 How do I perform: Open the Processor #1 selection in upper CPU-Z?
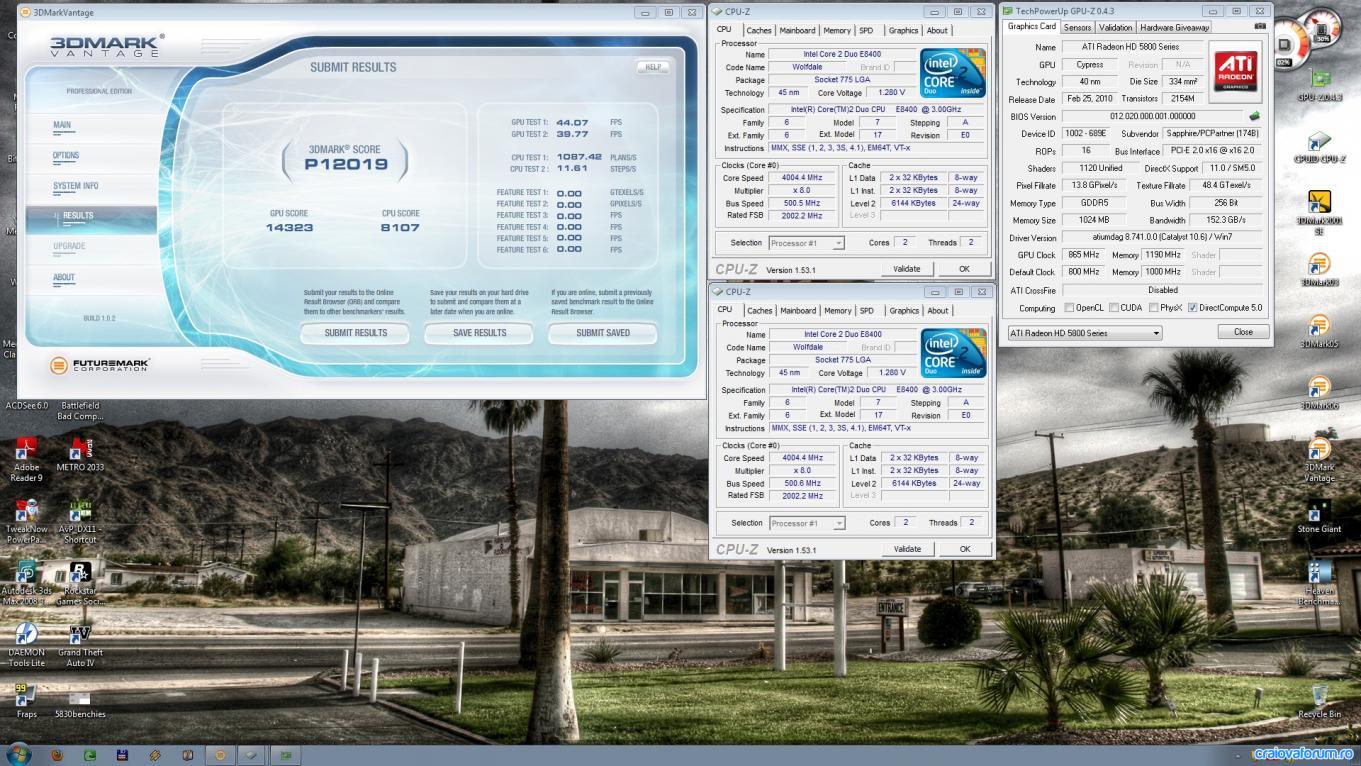point(807,243)
